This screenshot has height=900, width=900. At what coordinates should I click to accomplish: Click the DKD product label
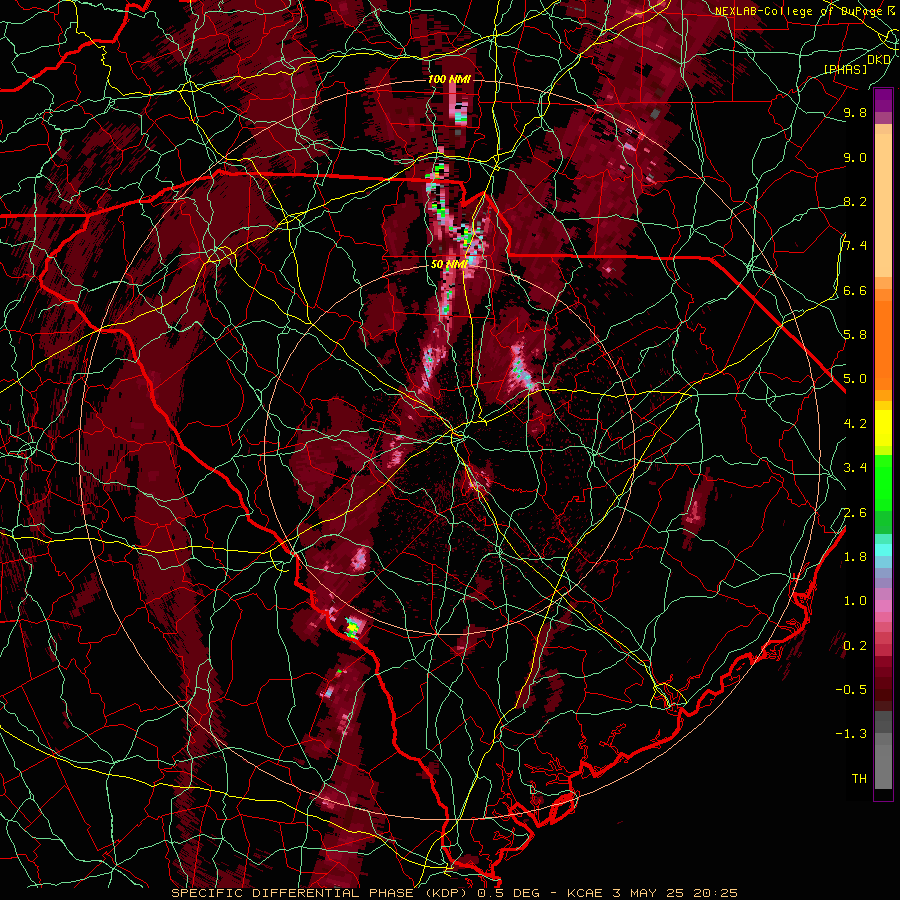pos(879,60)
